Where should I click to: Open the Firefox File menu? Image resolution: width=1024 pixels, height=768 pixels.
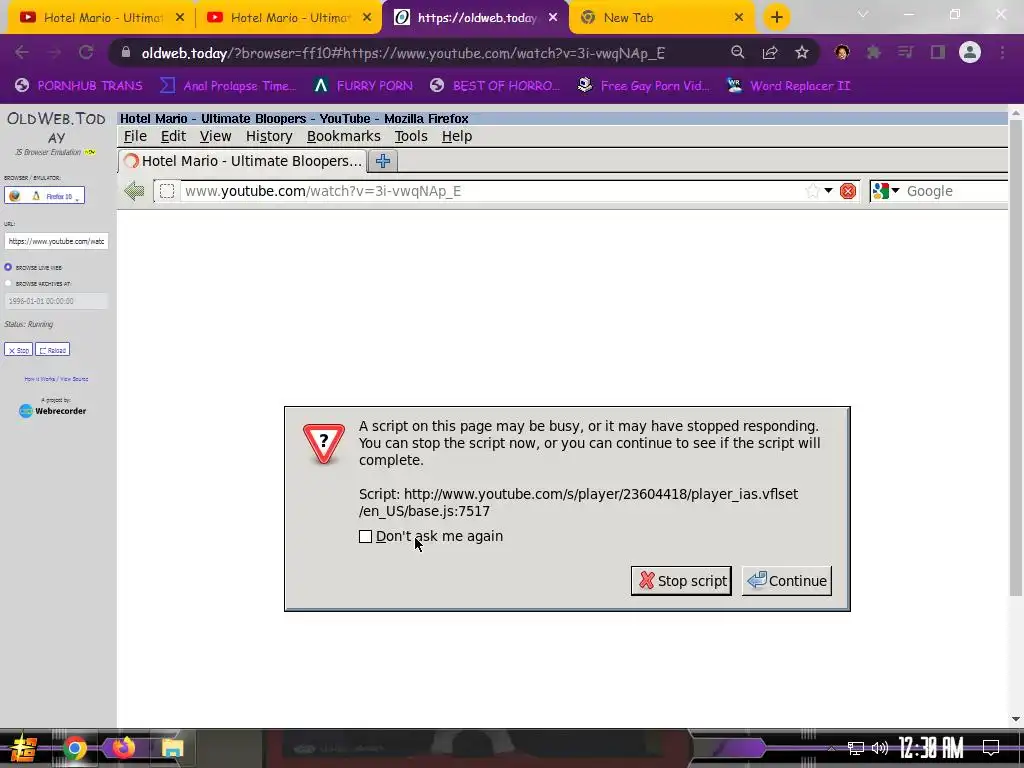tap(135, 136)
